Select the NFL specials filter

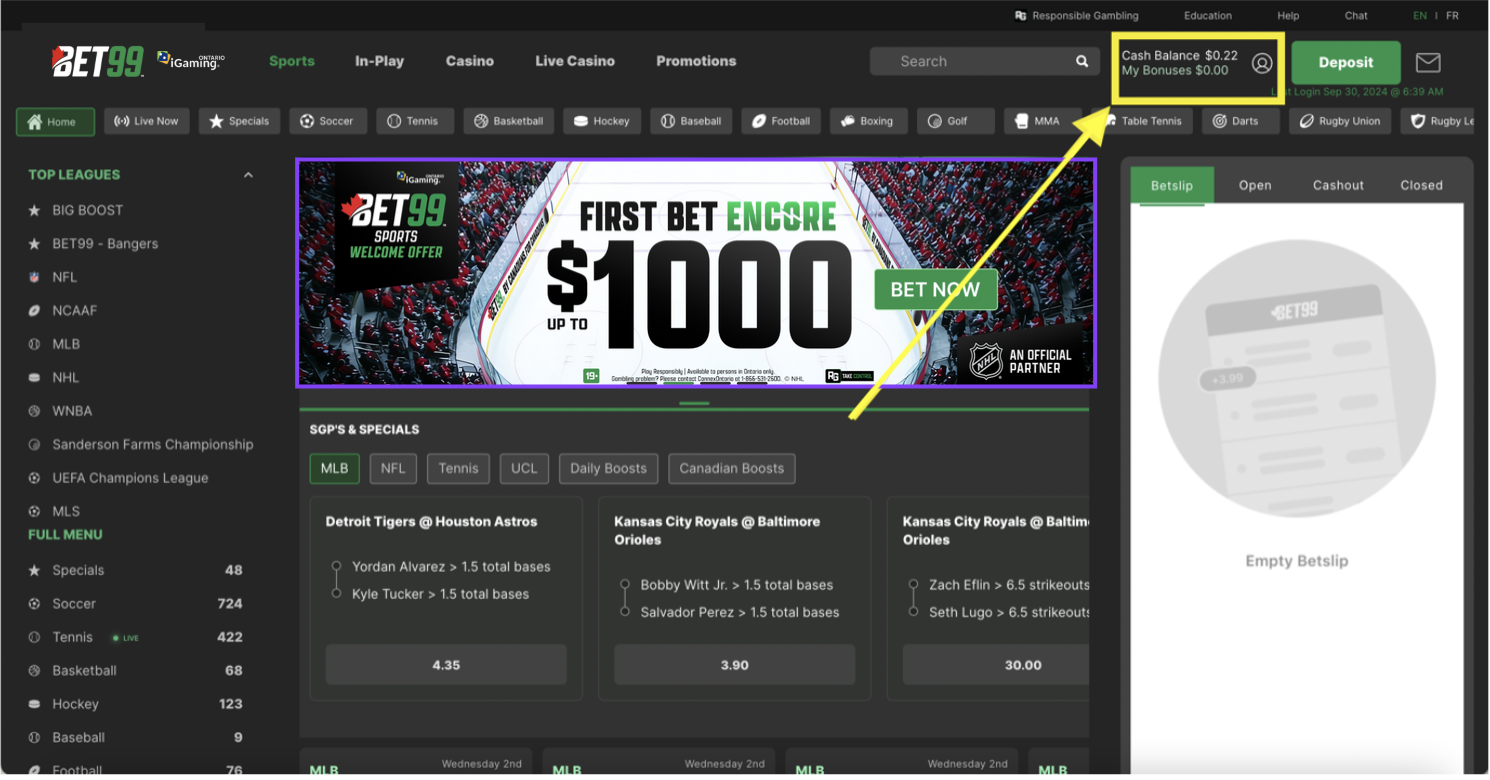(x=393, y=468)
